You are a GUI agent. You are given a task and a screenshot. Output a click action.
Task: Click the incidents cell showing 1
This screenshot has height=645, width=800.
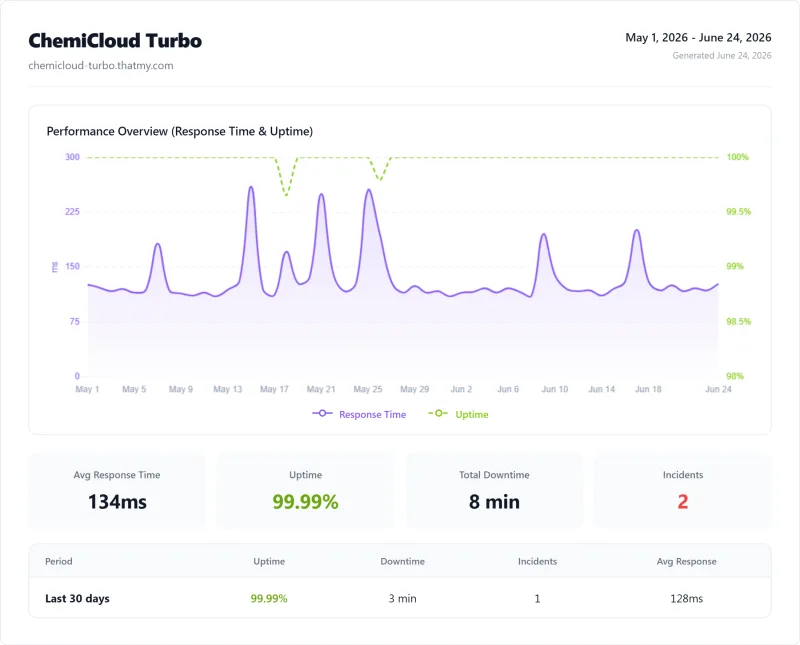[537, 599]
